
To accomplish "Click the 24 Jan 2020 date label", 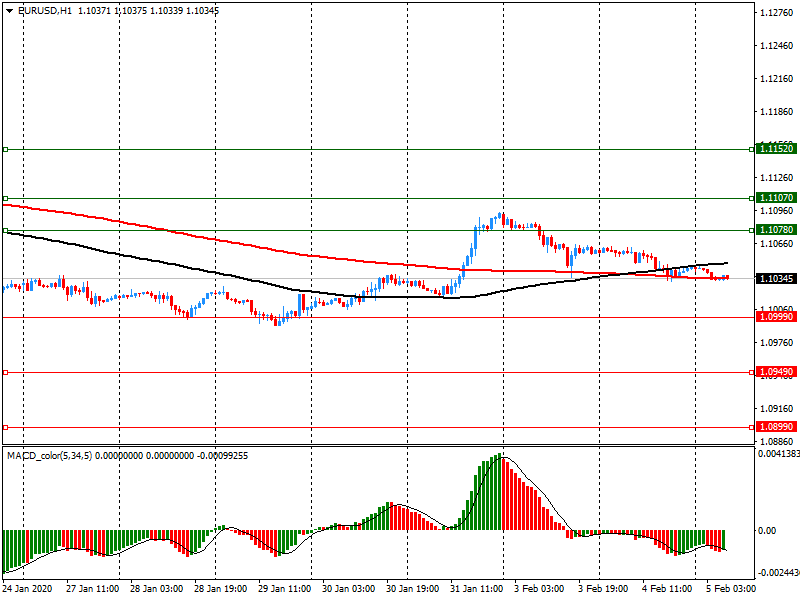I will [x=30, y=589].
